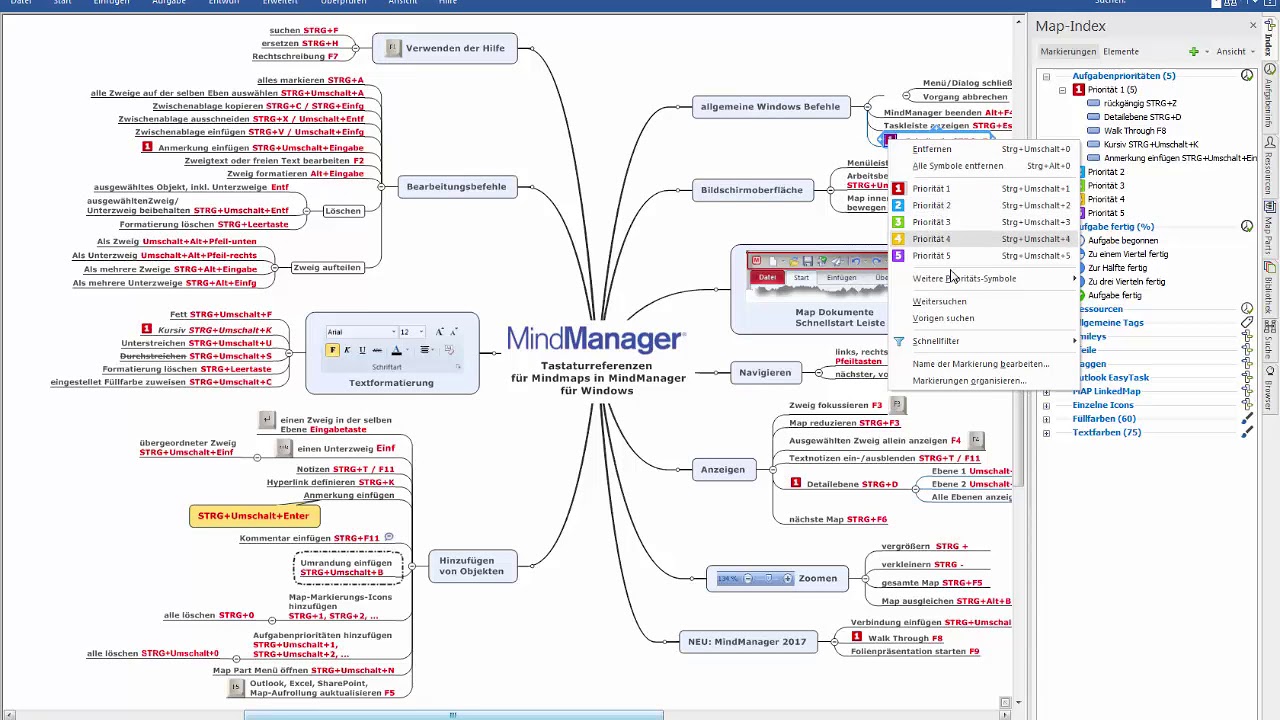The image size is (1280, 720).
Task: Click Priorität 2 in Map-Index tree
Action: (1106, 172)
